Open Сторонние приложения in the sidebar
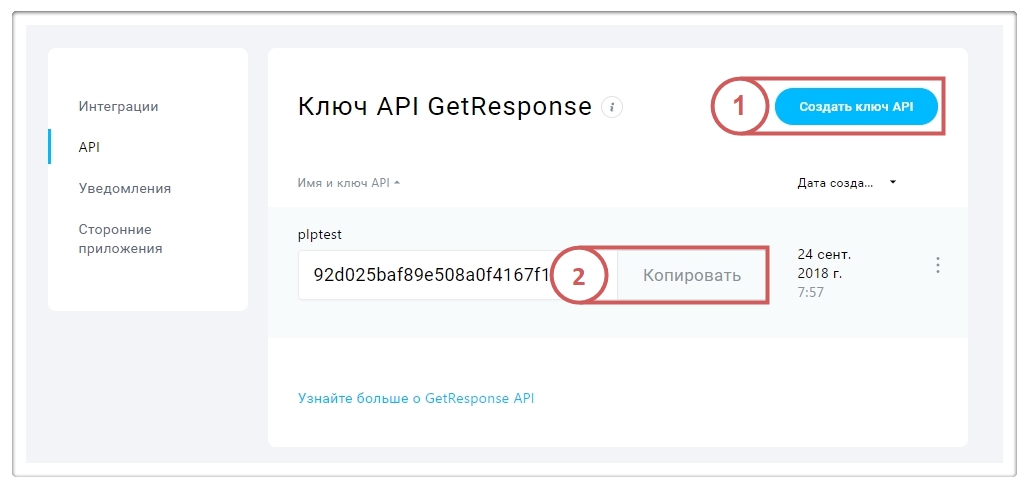The height and width of the screenshot is (489, 1032). tap(120, 239)
